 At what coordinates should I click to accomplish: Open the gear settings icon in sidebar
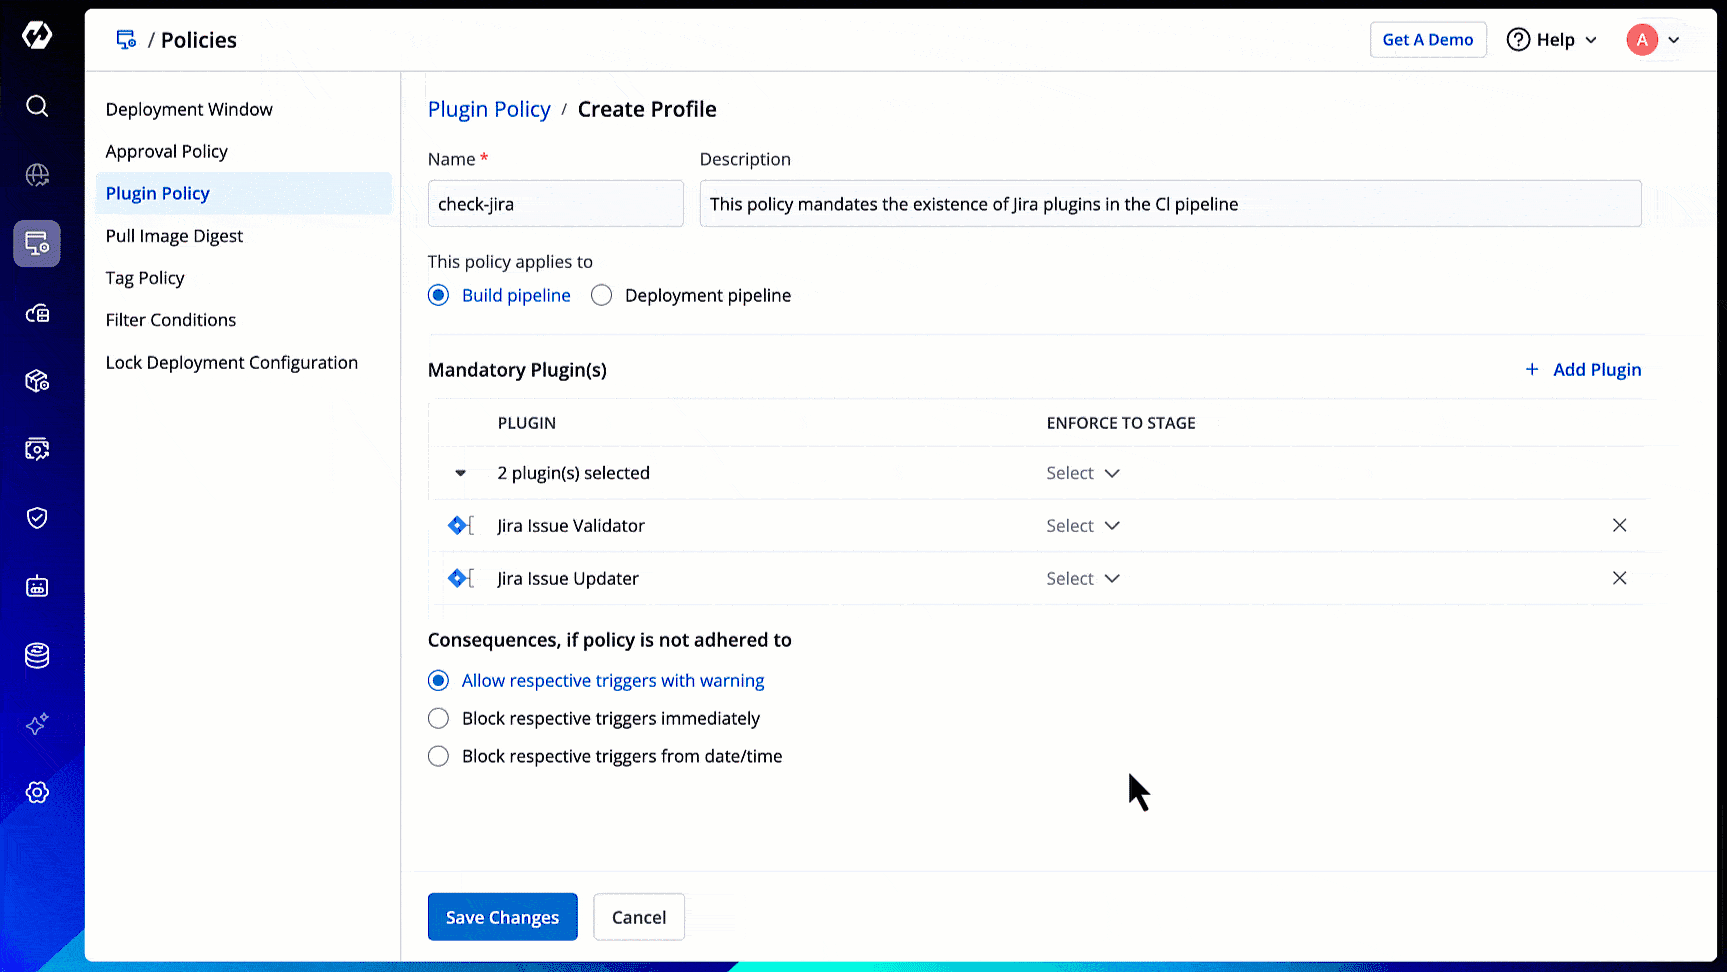click(x=37, y=793)
